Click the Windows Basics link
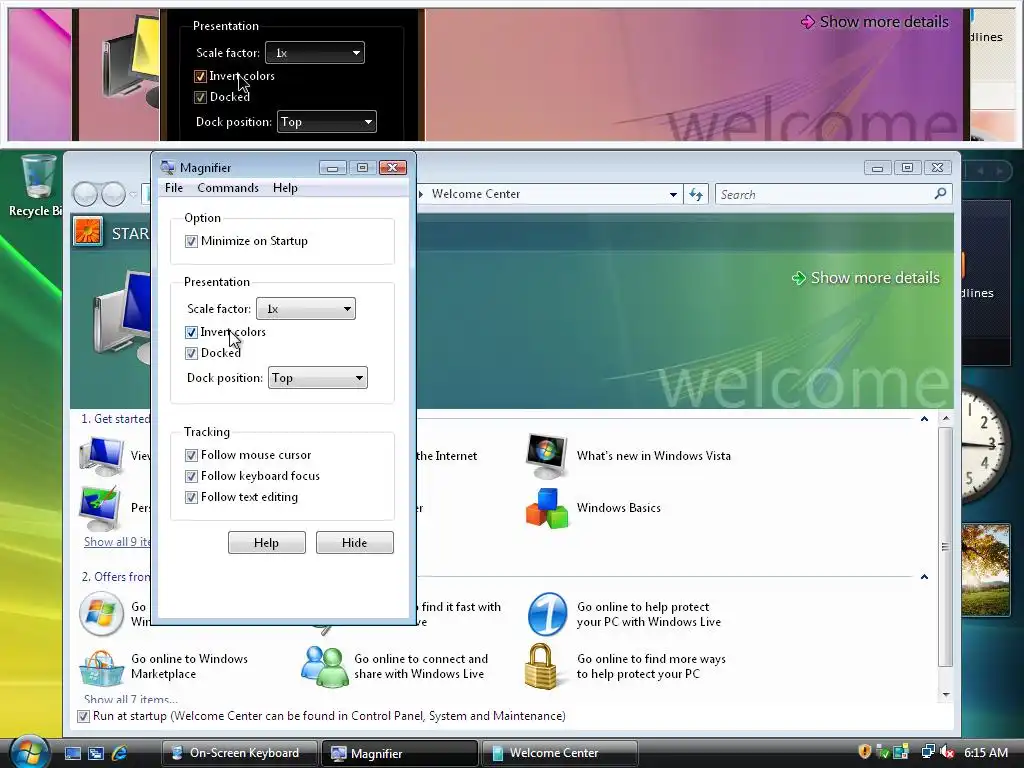This screenshot has height=768, width=1024. pos(618,508)
